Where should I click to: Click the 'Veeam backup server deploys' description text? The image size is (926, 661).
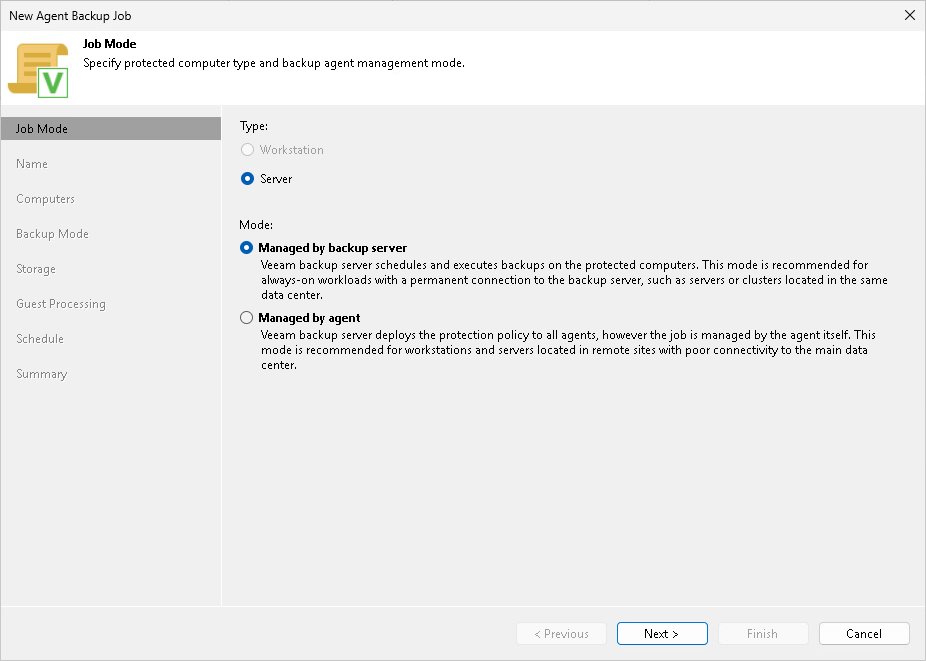tap(568, 350)
